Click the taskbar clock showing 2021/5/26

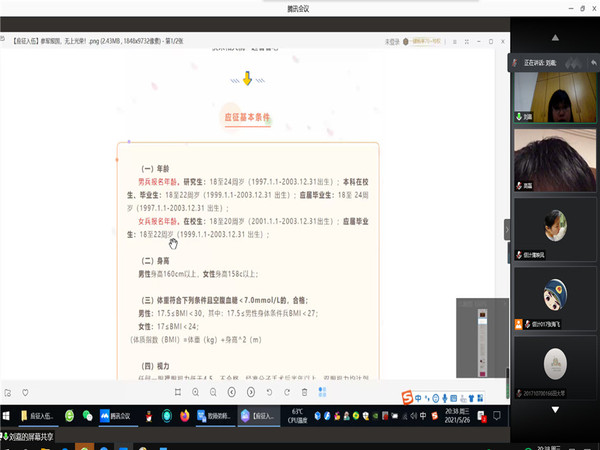coord(457,416)
